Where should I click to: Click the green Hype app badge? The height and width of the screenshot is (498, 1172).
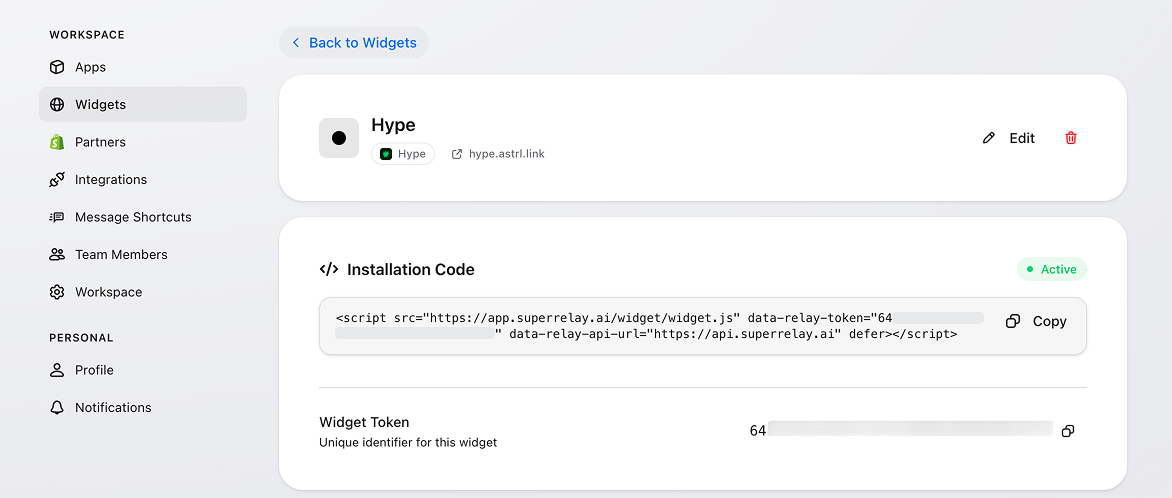[403, 154]
